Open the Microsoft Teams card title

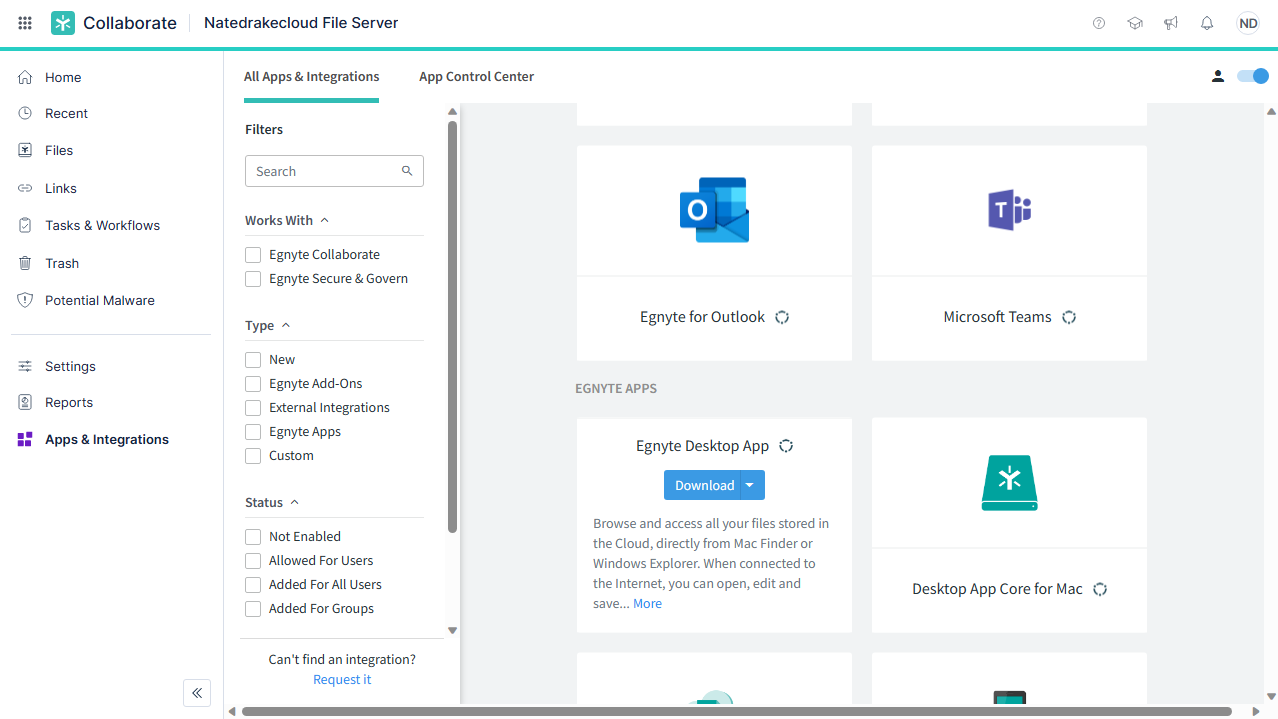997,317
